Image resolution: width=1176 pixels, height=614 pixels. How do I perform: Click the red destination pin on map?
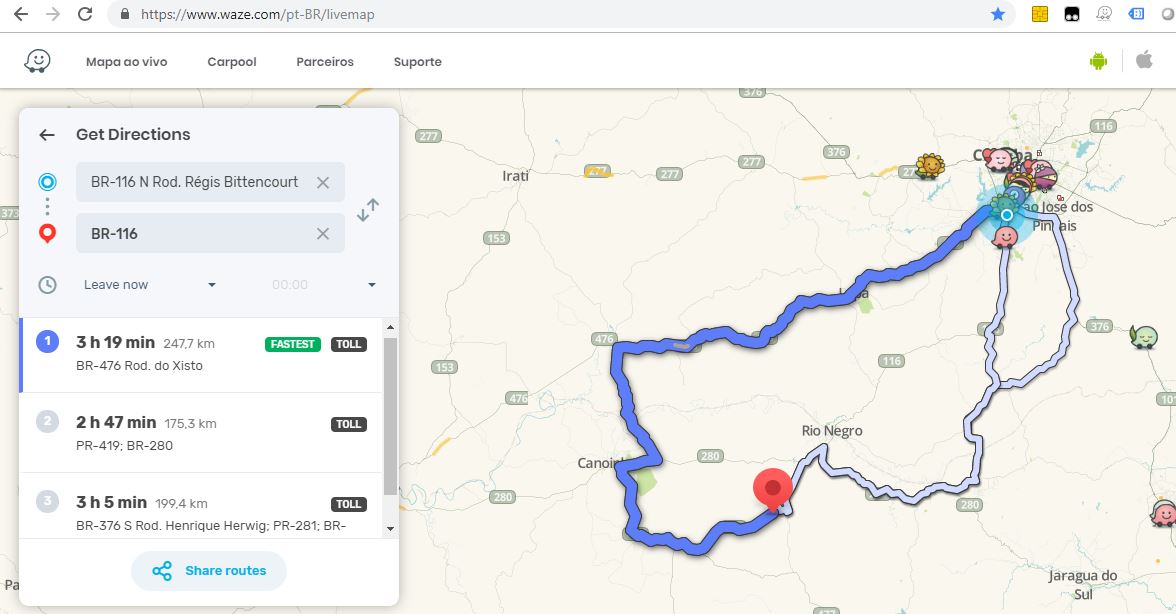click(x=772, y=488)
